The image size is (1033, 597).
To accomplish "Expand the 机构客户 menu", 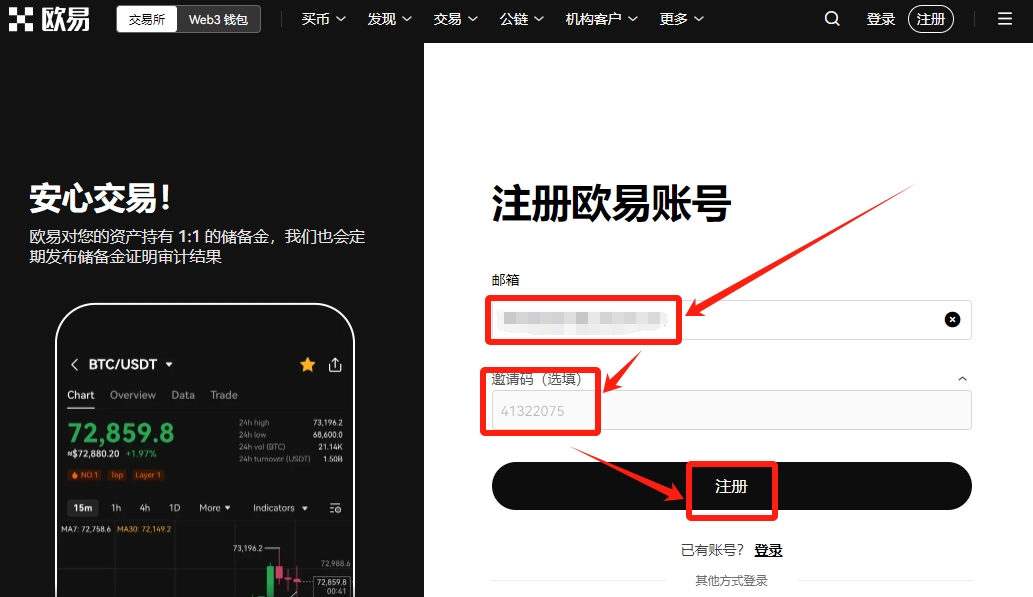I will pyautogui.click(x=601, y=19).
